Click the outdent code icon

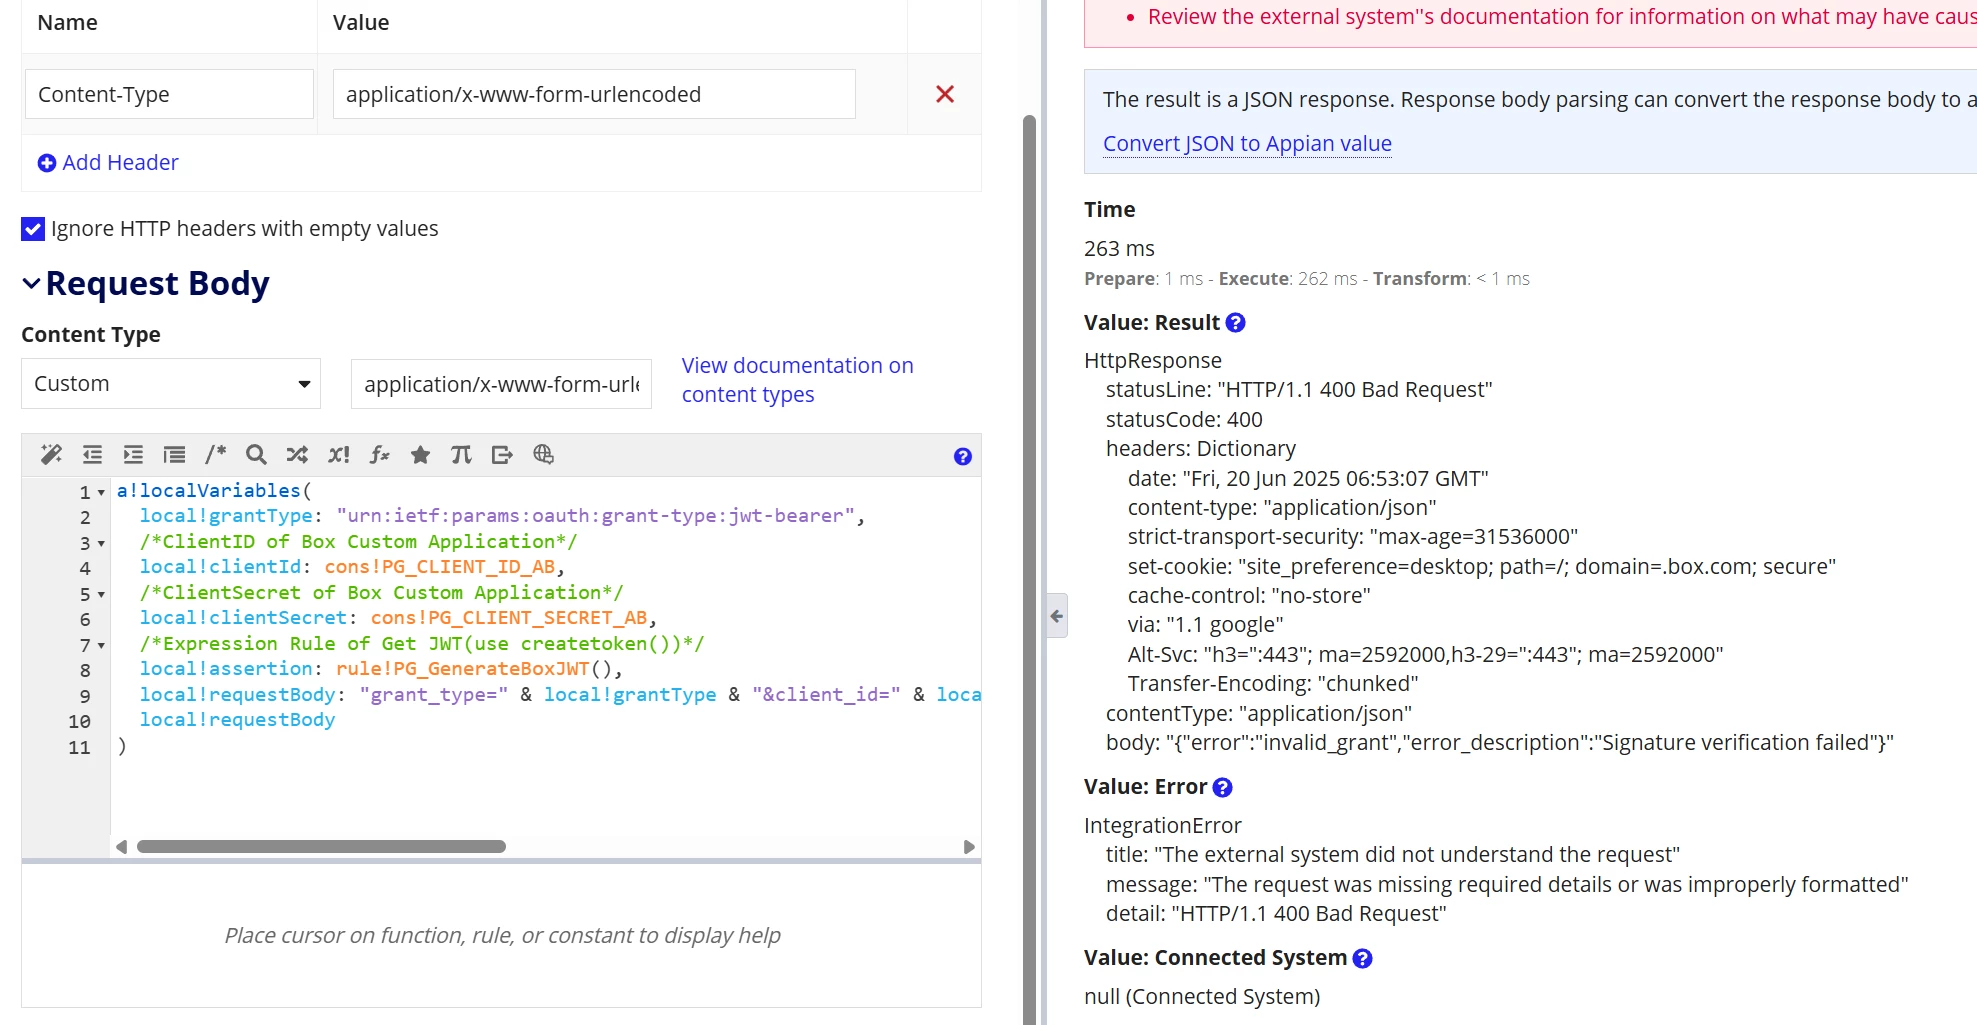coord(92,455)
